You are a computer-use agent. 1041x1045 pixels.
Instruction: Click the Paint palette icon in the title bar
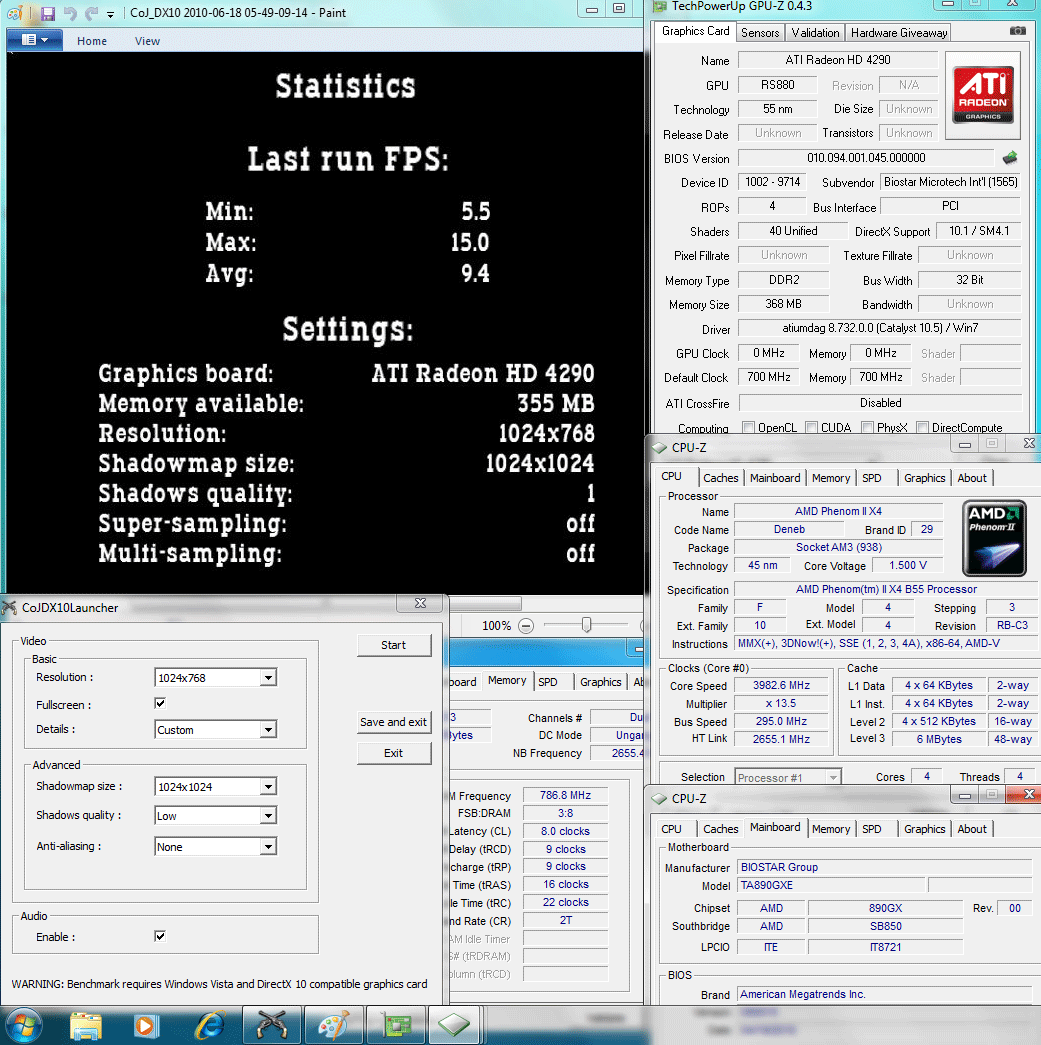(15, 13)
